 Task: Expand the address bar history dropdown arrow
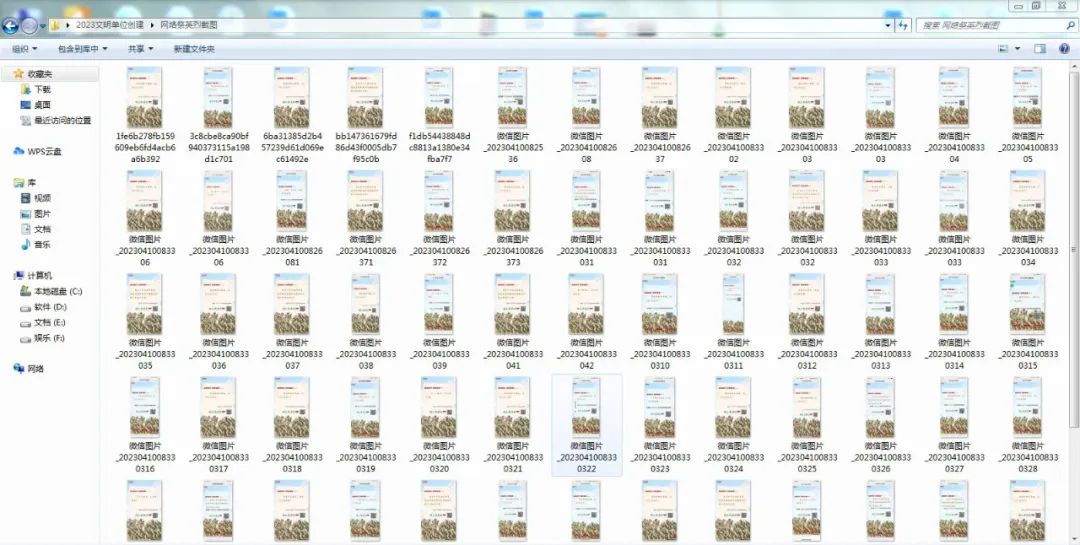[888, 25]
